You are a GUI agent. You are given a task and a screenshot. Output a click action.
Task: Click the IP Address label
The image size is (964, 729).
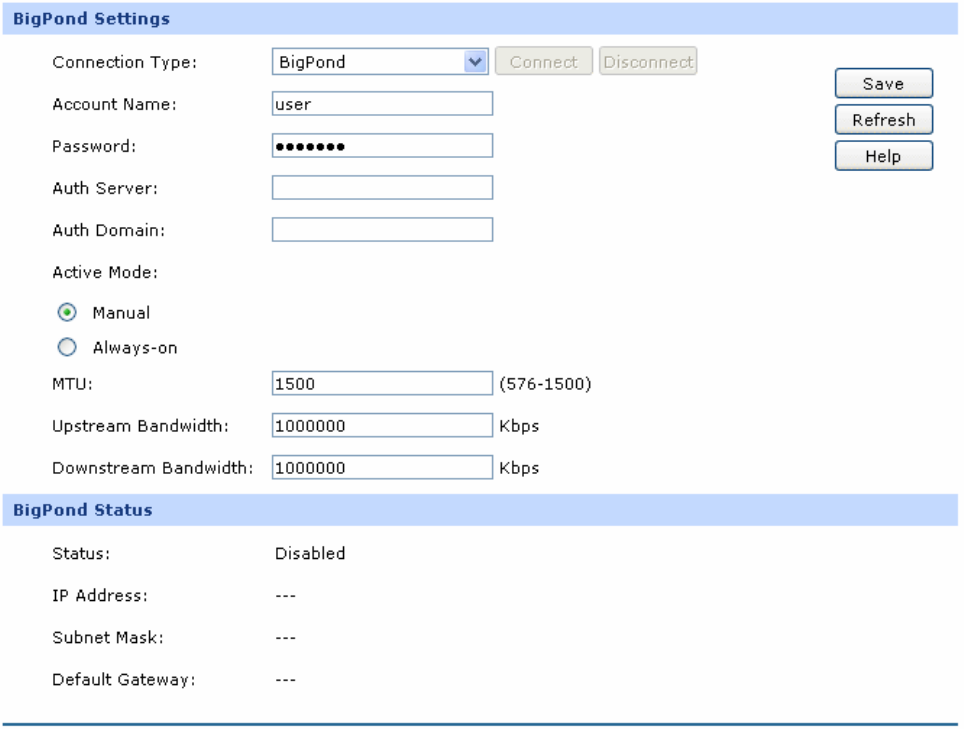[100, 595]
